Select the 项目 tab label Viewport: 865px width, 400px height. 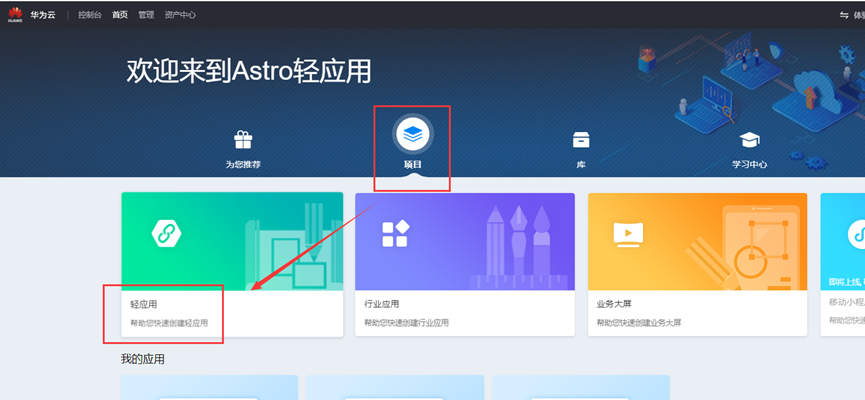[413, 164]
